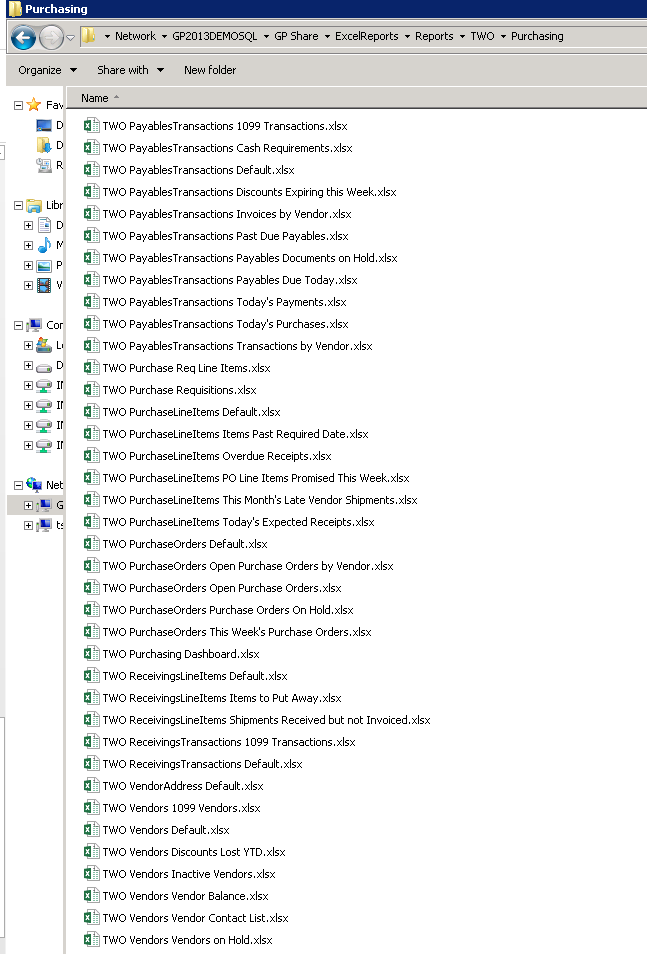Viewport: 647px width, 954px height.
Task: Select TWO Vendors Inactive Vendors.xlsx file
Action: click(x=188, y=874)
